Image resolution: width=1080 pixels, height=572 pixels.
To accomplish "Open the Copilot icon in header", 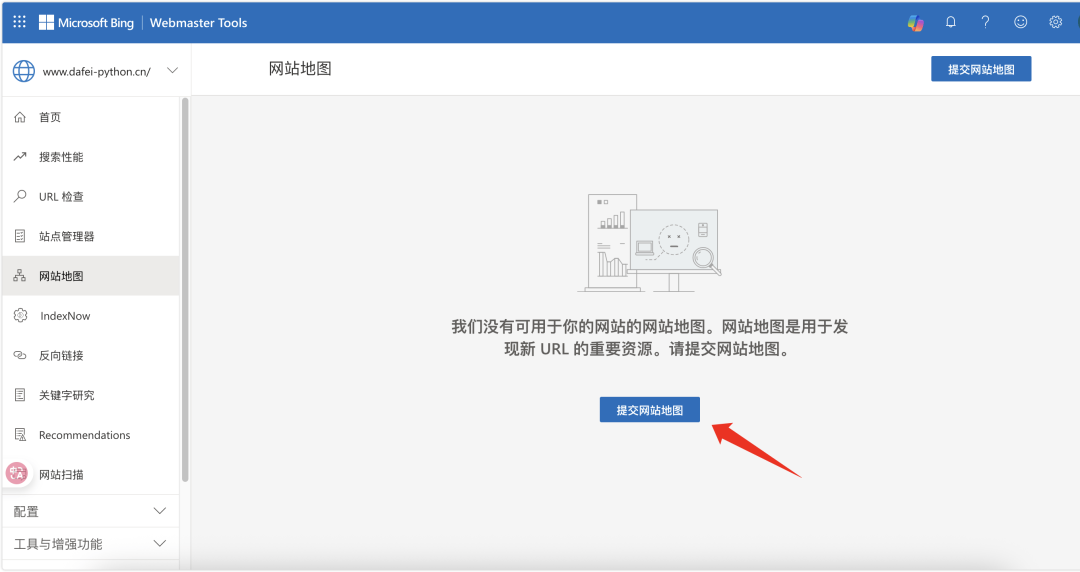I will [x=915, y=23].
